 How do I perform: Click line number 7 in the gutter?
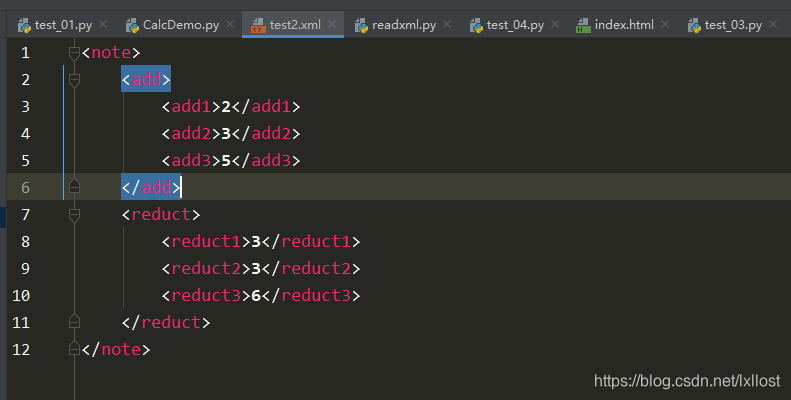[25, 214]
